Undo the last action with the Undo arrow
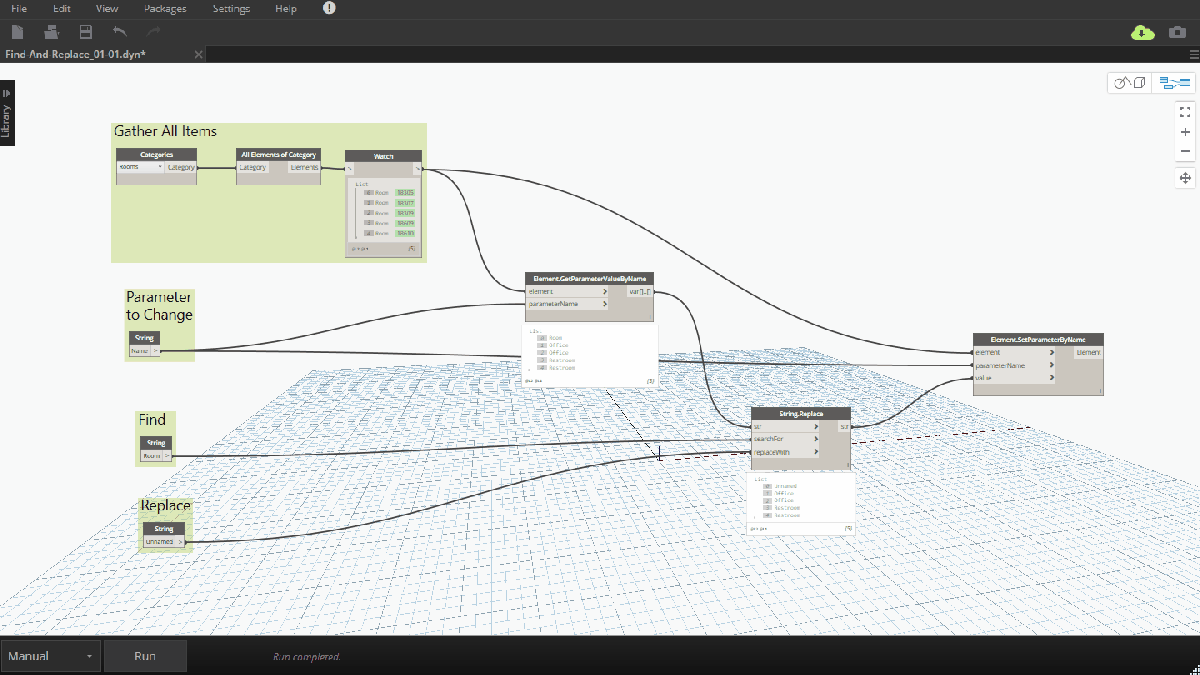 117,31
